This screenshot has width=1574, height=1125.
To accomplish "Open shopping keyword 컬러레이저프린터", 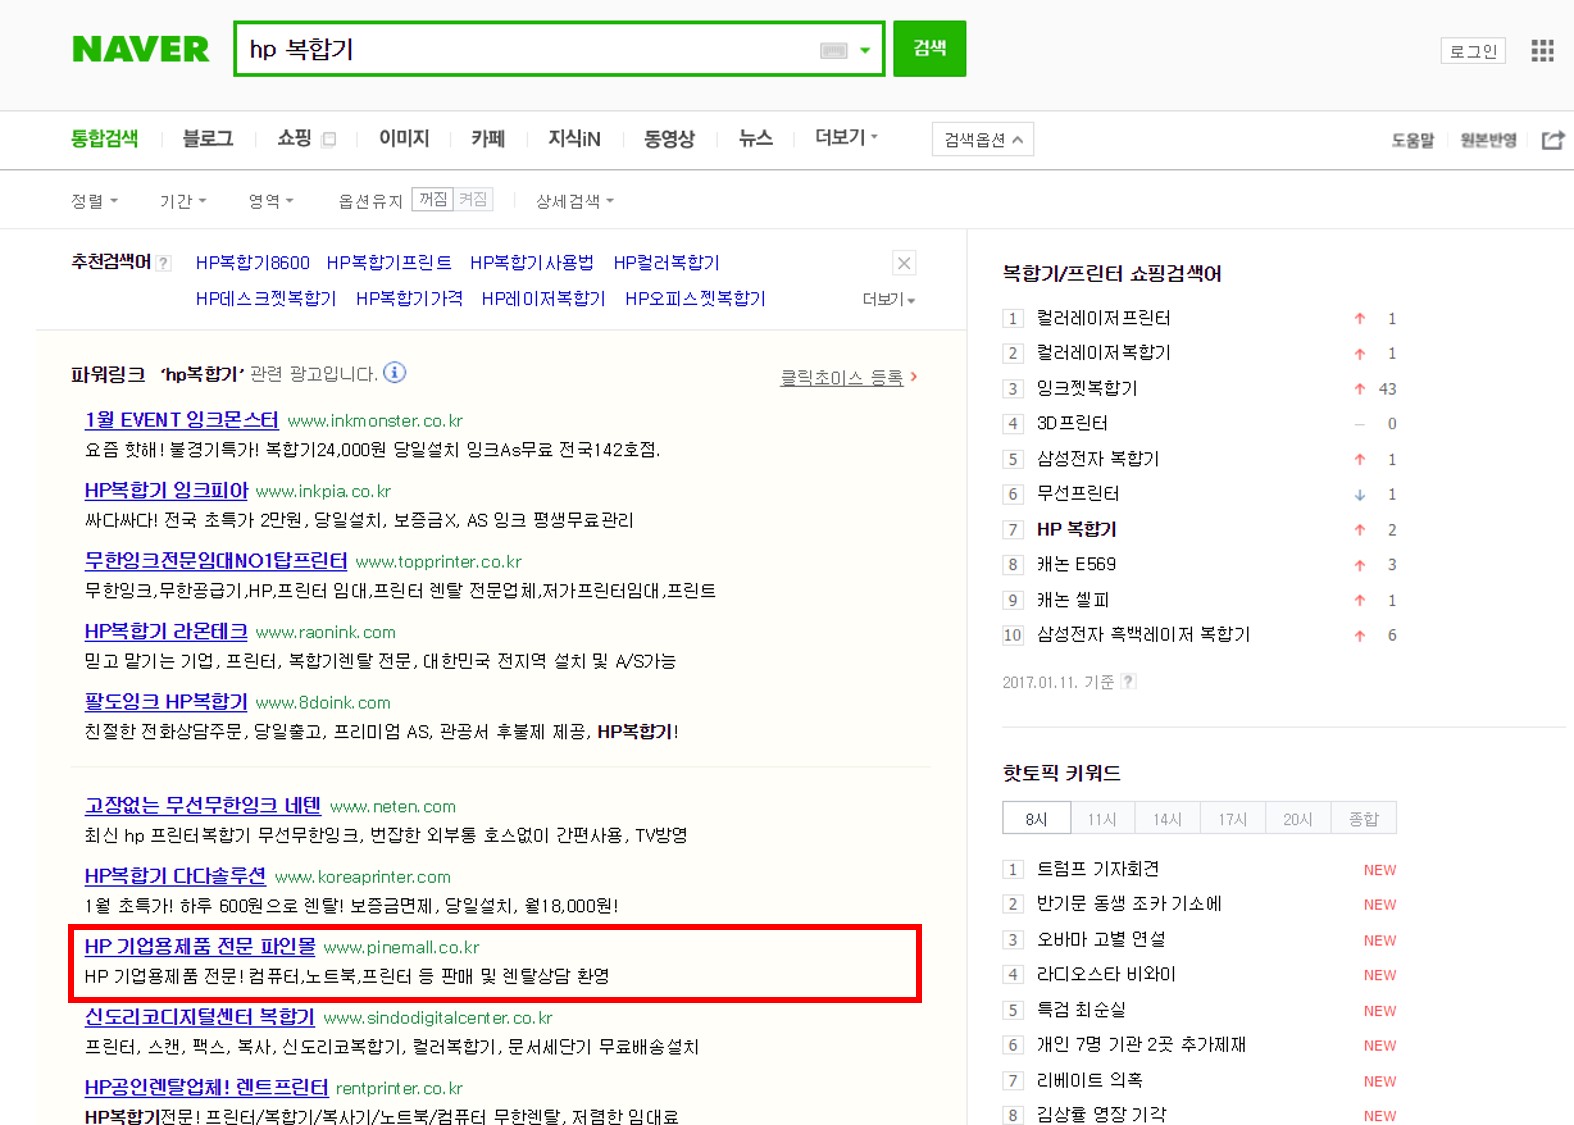I will (1103, 318).
